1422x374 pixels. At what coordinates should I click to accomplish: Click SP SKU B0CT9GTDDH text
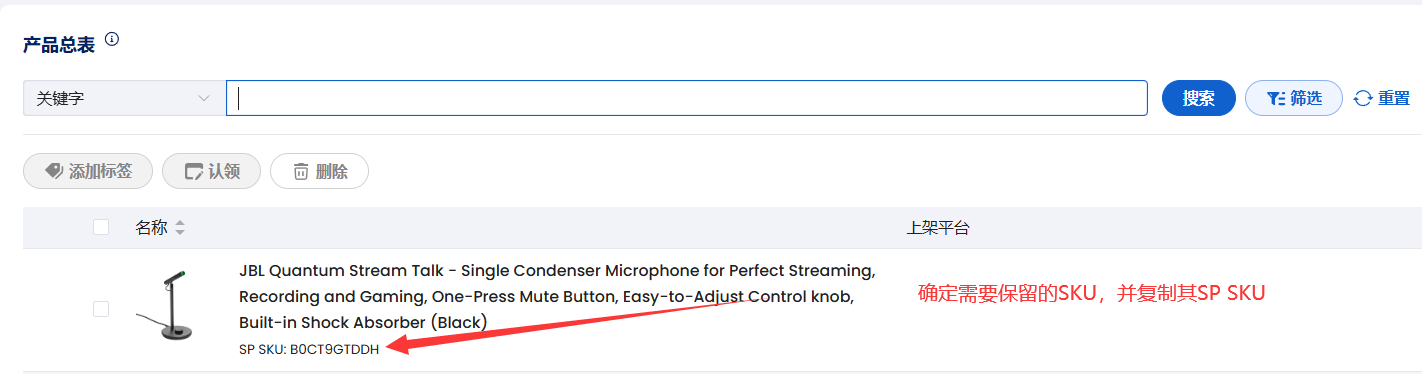(x=309, y=349)
